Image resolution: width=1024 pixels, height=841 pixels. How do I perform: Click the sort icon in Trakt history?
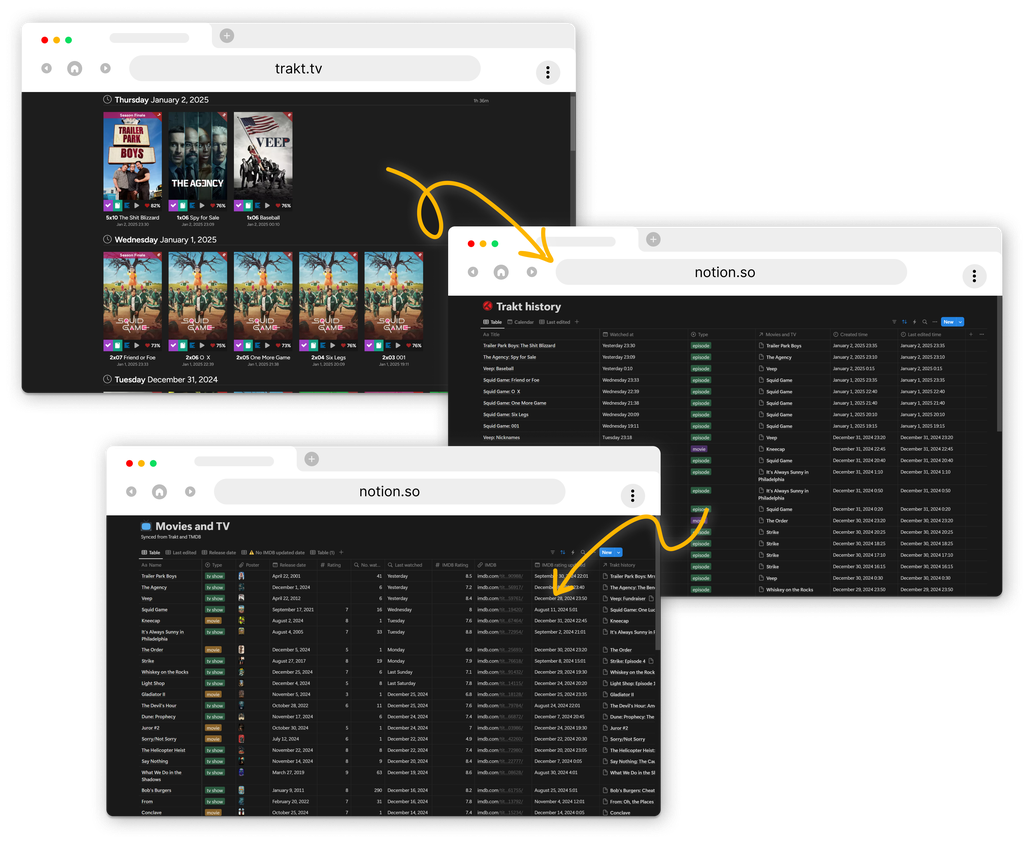click(904, 322)
